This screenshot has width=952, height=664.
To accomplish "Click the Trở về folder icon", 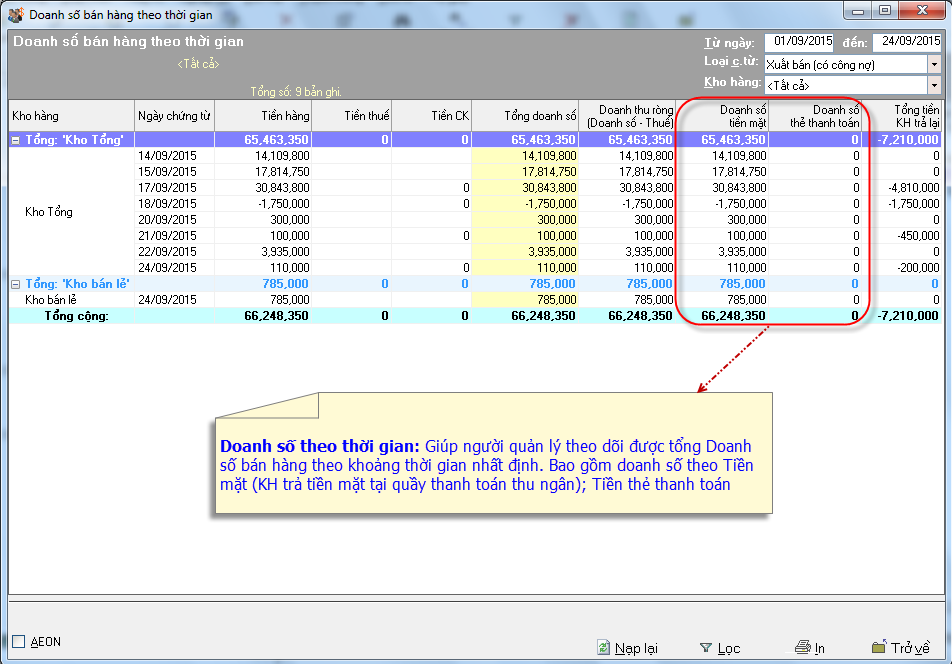I will [879, 648].
